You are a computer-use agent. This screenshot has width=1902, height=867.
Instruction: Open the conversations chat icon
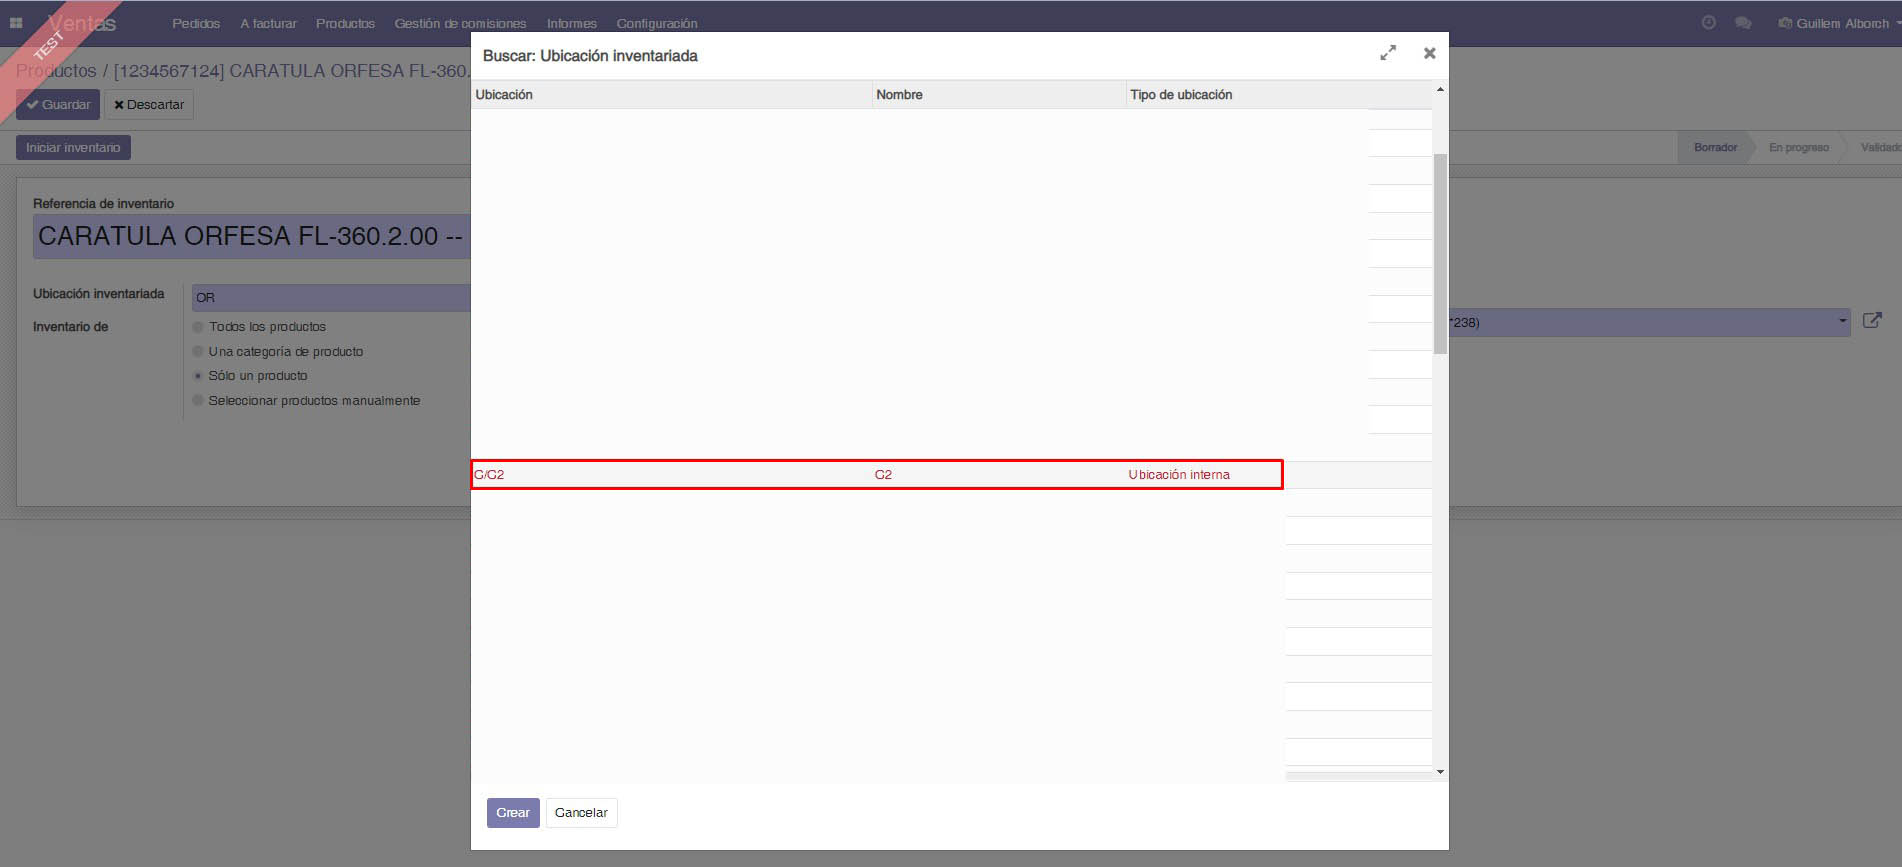pos(1743,23)
